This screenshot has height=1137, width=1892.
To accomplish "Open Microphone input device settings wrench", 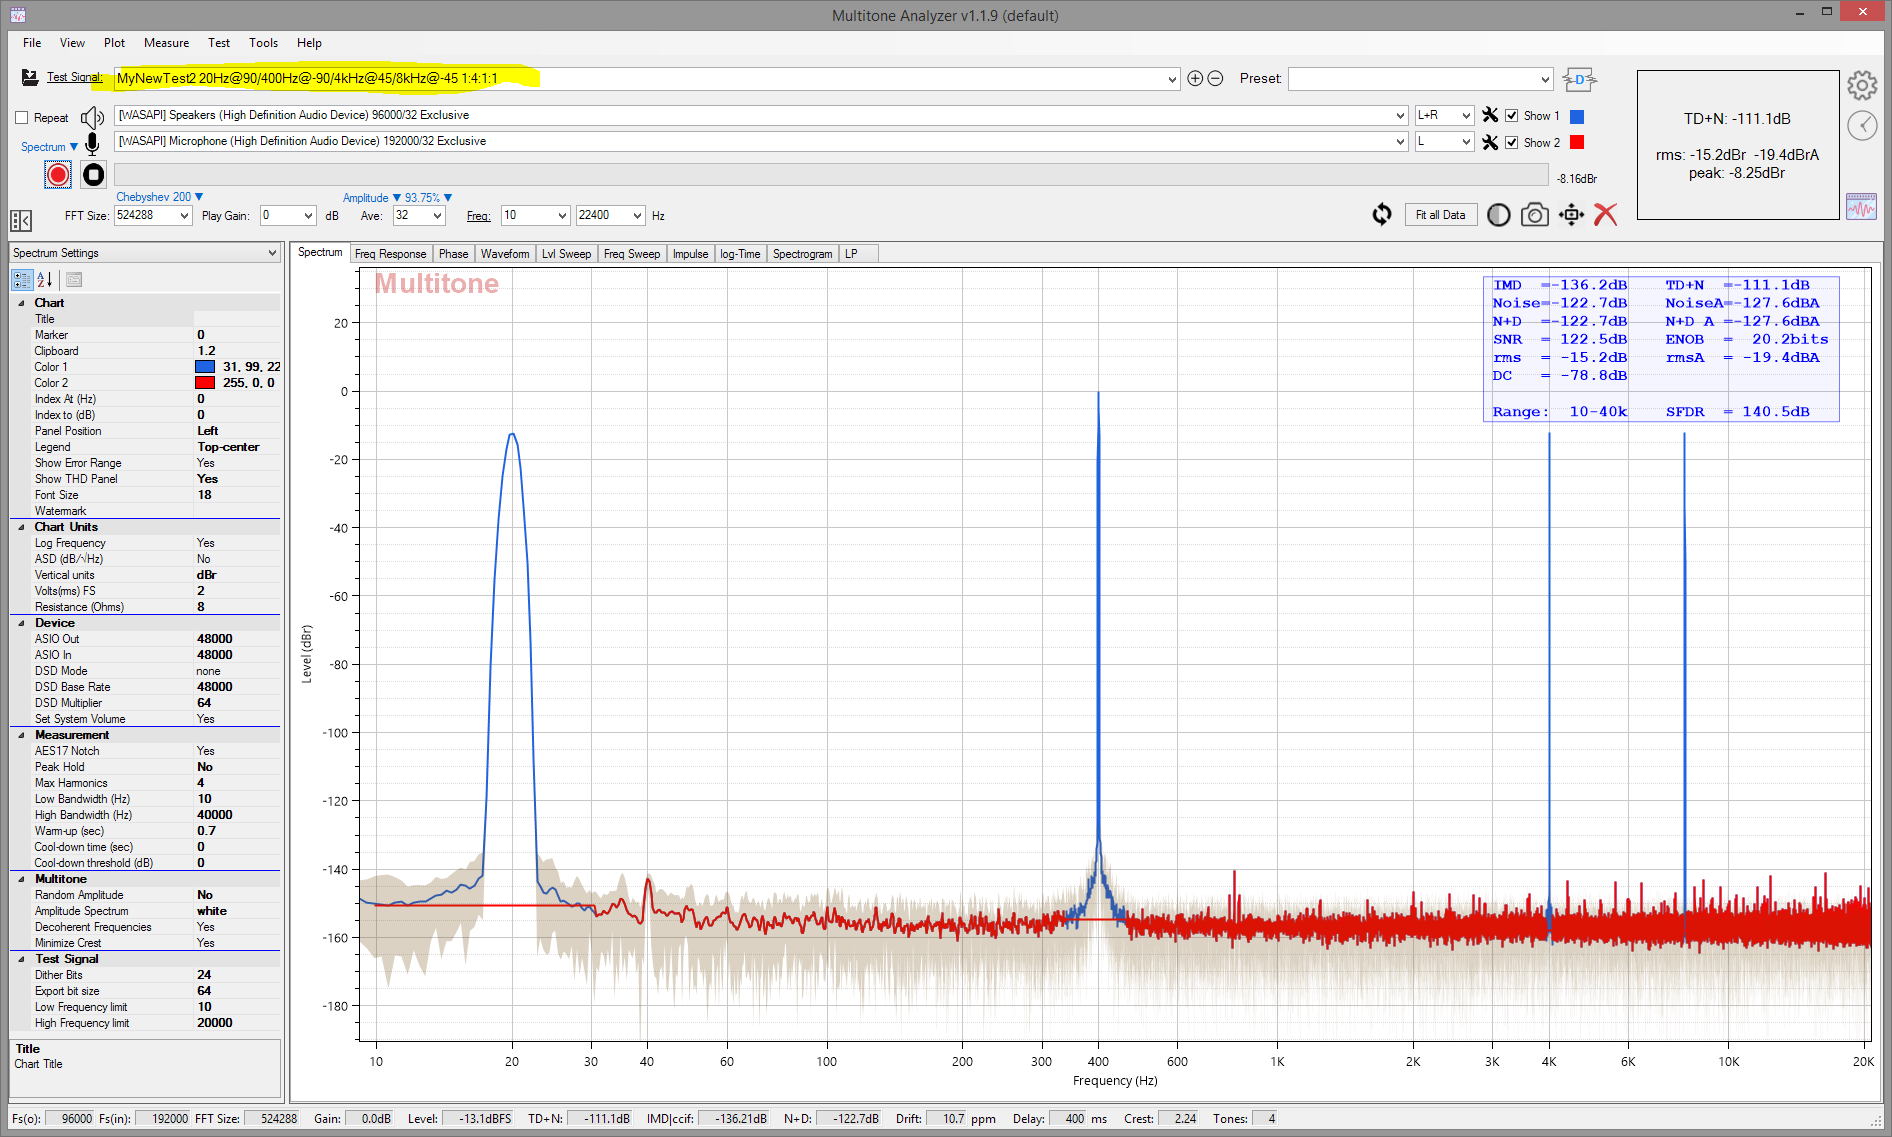I will (x=1490, y=142).
